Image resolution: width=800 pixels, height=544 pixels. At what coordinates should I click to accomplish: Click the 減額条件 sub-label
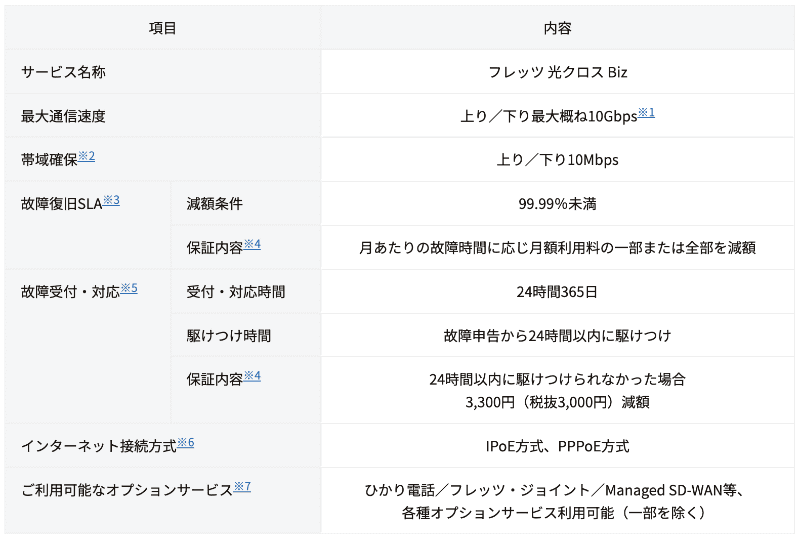coord(214,204)
